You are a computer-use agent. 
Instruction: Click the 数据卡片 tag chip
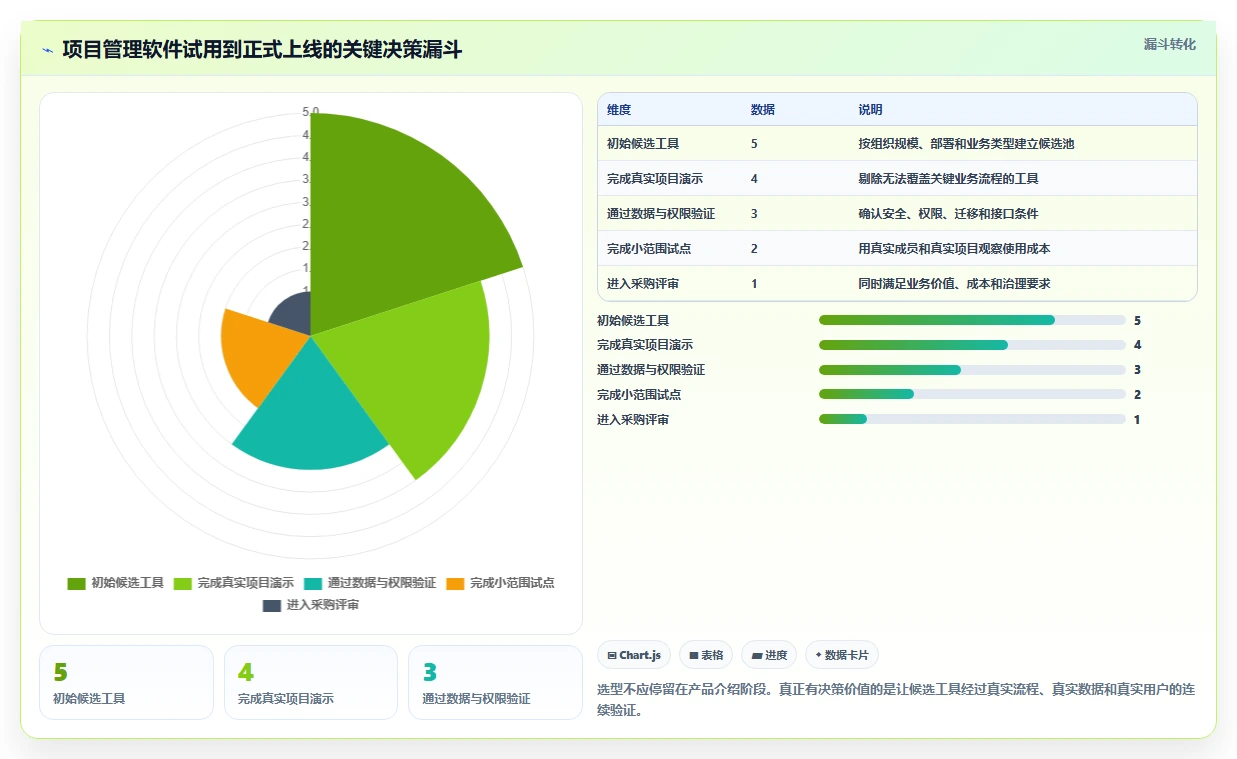click(842, 655)
